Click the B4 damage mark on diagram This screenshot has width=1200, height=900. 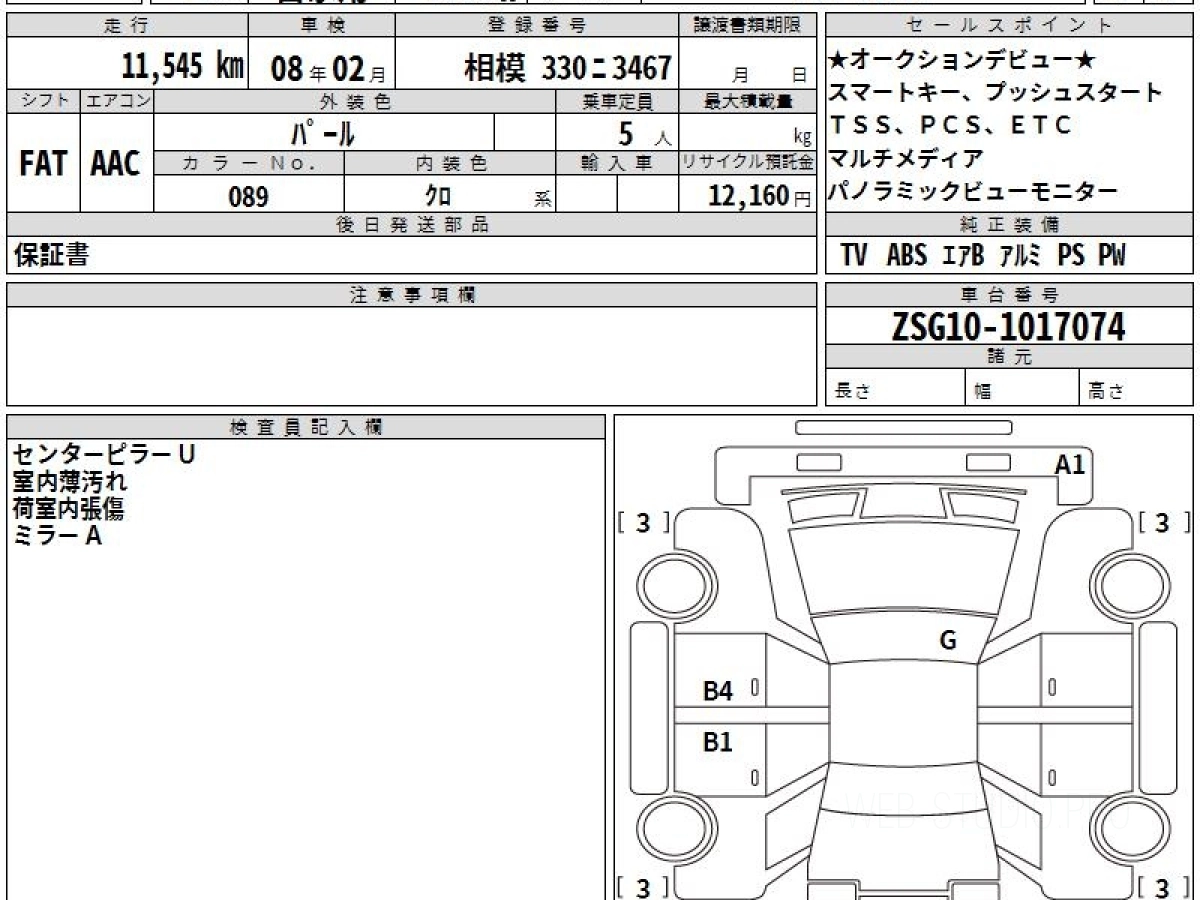pos(718,690)
